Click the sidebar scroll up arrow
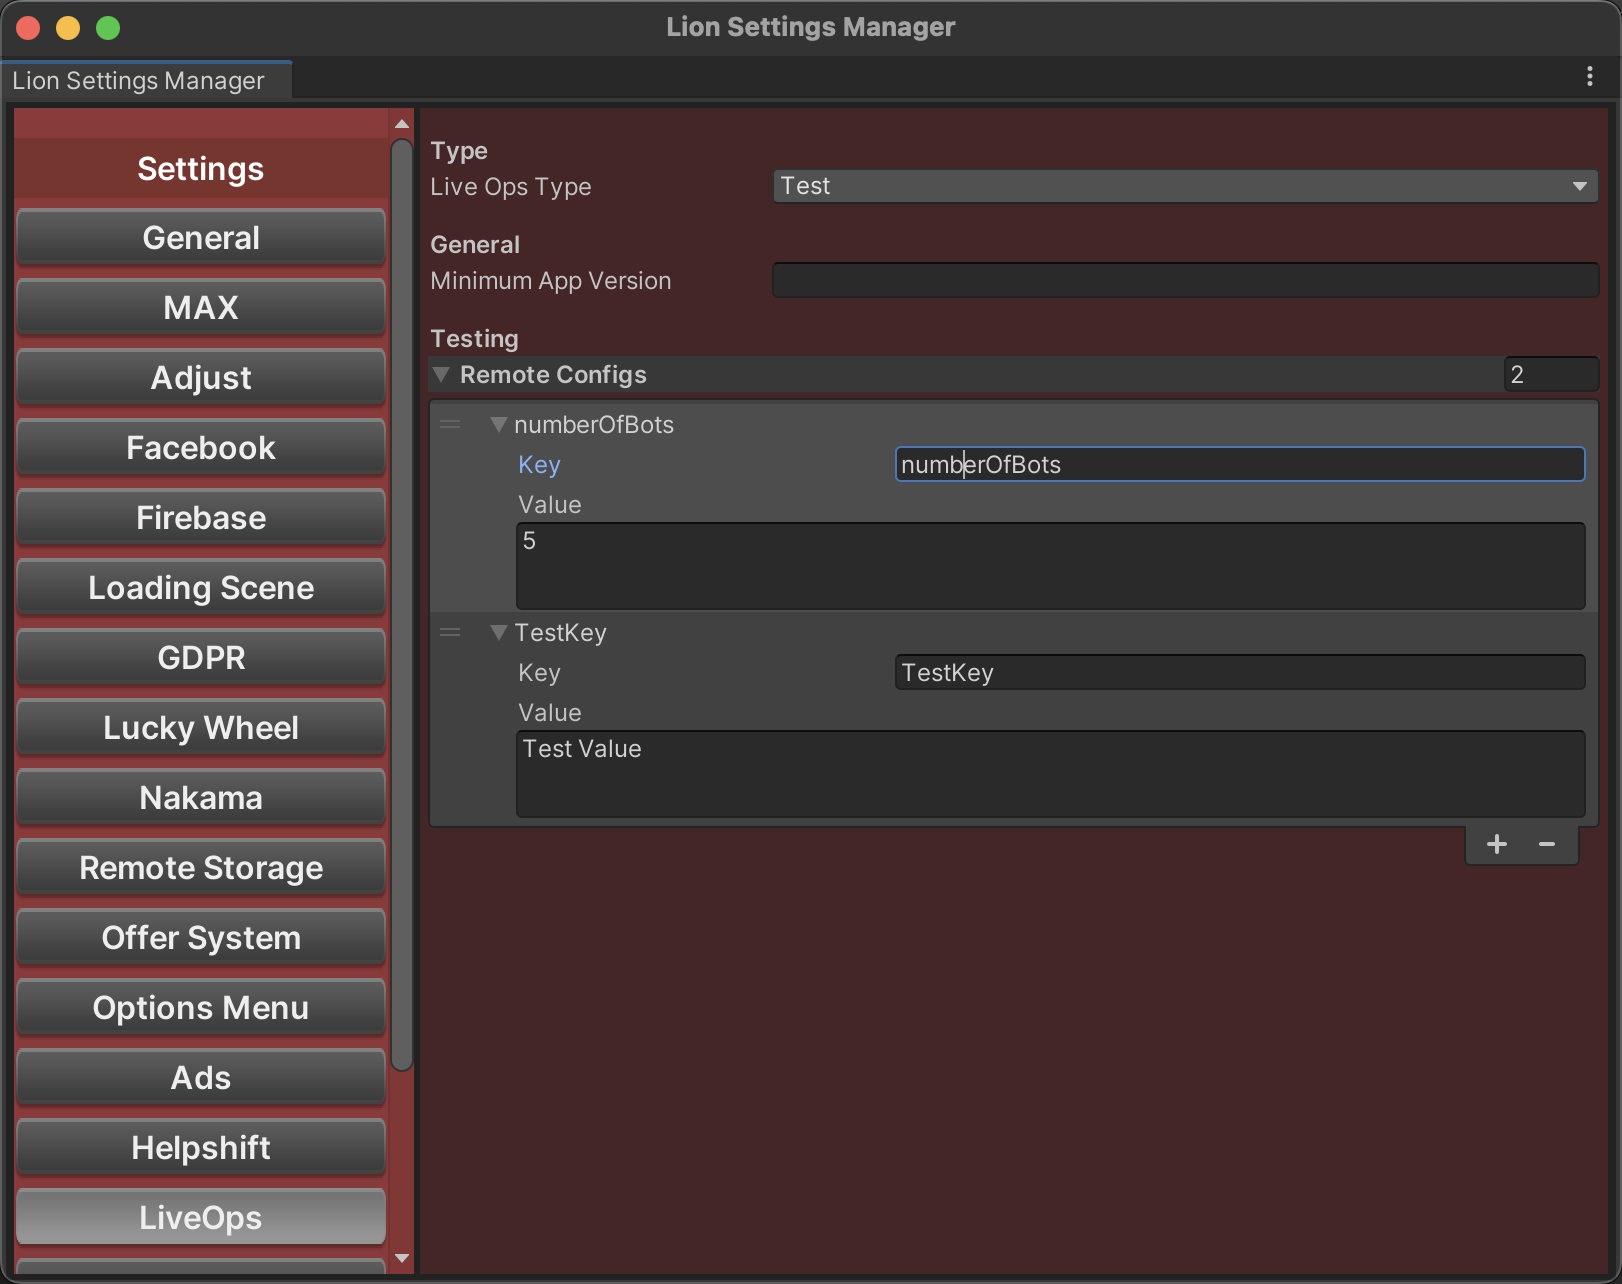The height and width of the screenshot is (1284, 1622). pos(402,124)
